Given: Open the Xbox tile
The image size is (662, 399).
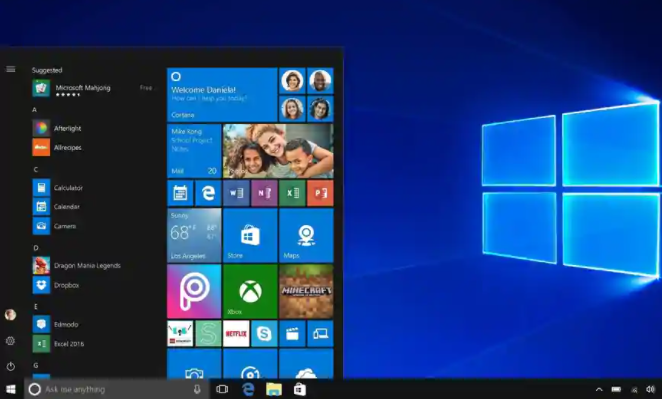Looking at the screenshot, I should click(250, 291).
